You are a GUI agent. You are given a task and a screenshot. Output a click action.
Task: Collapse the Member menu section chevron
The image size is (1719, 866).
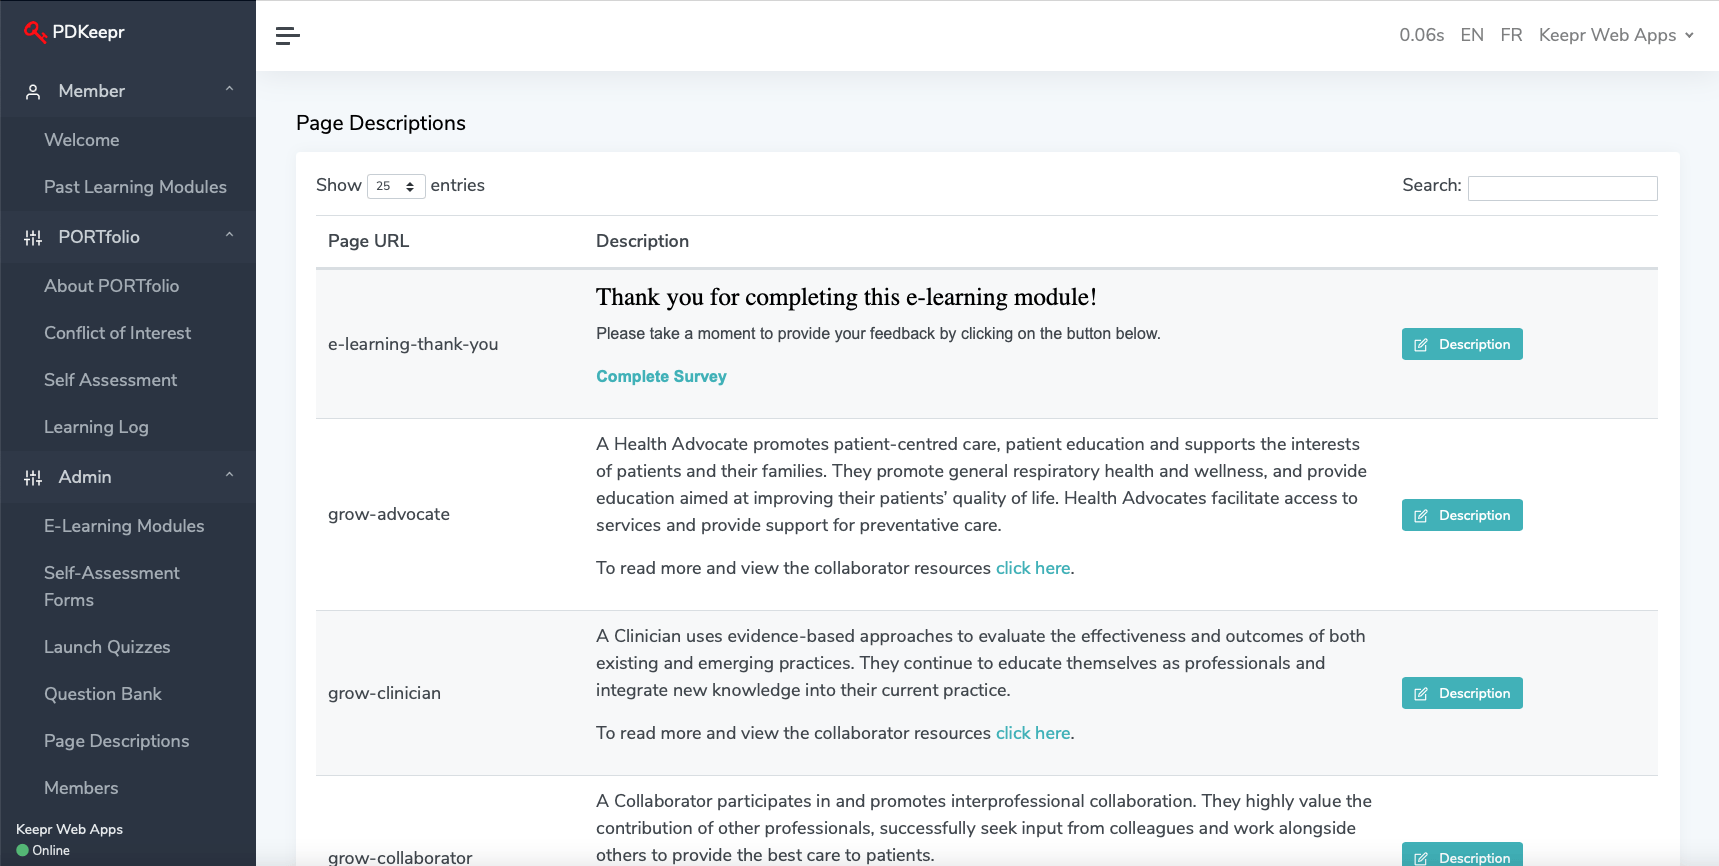(229, 90)
